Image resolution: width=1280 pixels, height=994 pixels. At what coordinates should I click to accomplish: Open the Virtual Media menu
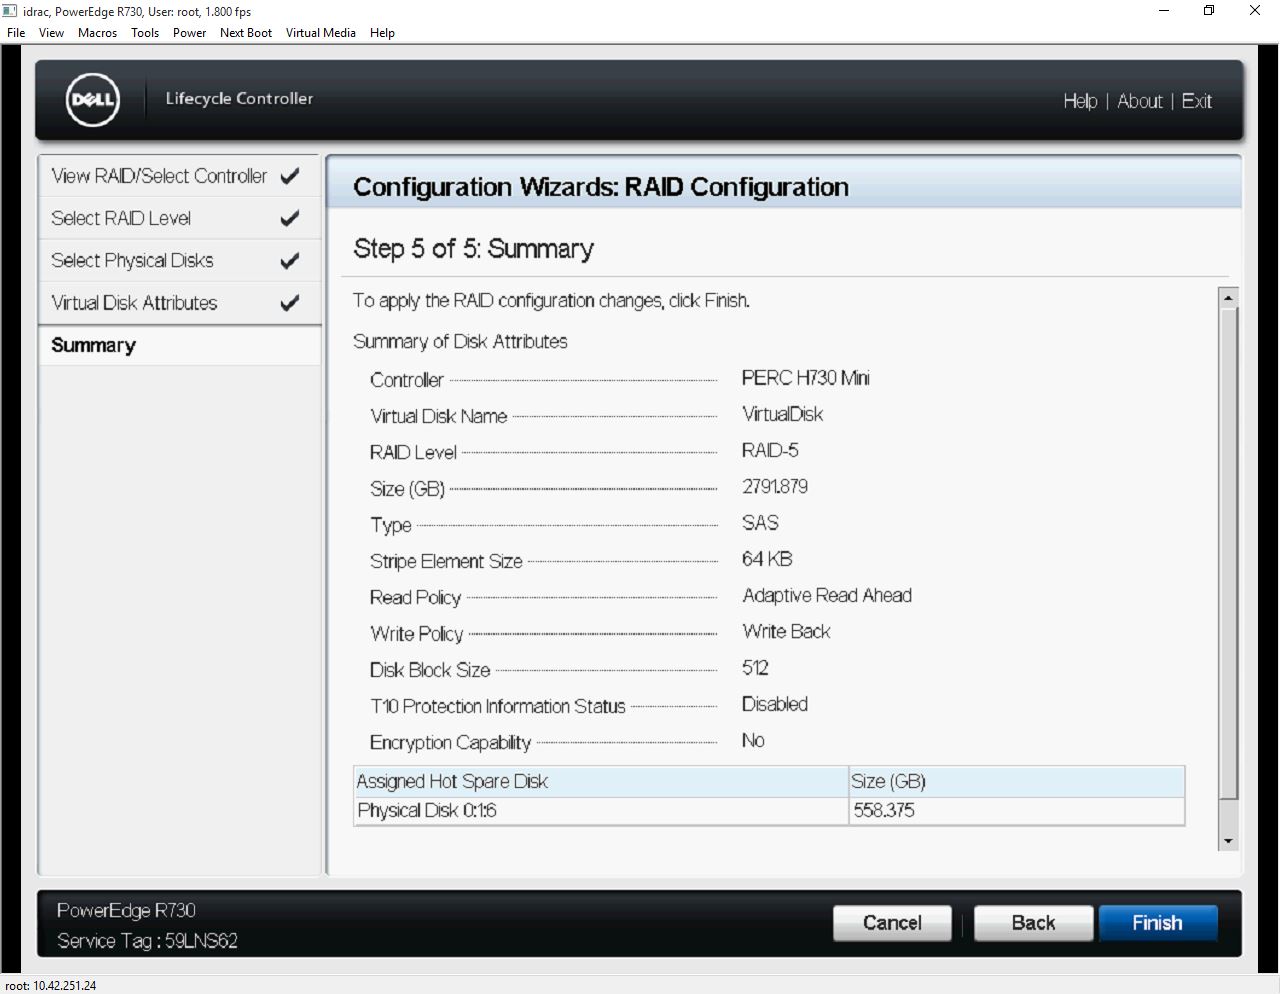pyautogui.click(x=321, y=33)
